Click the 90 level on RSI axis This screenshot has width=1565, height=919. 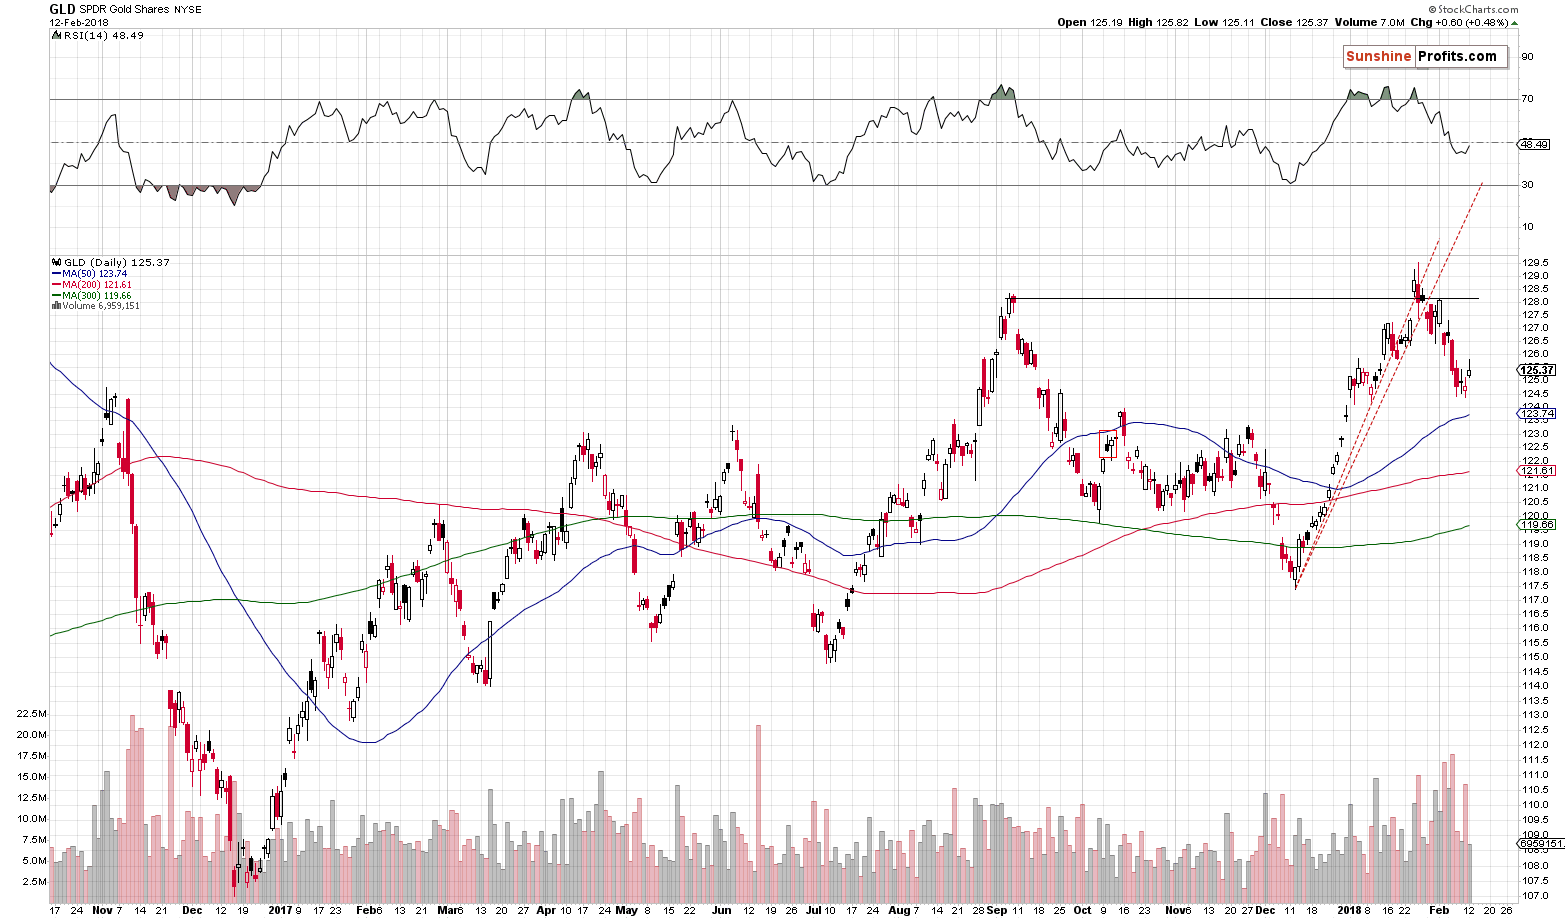click(1528, 57)
